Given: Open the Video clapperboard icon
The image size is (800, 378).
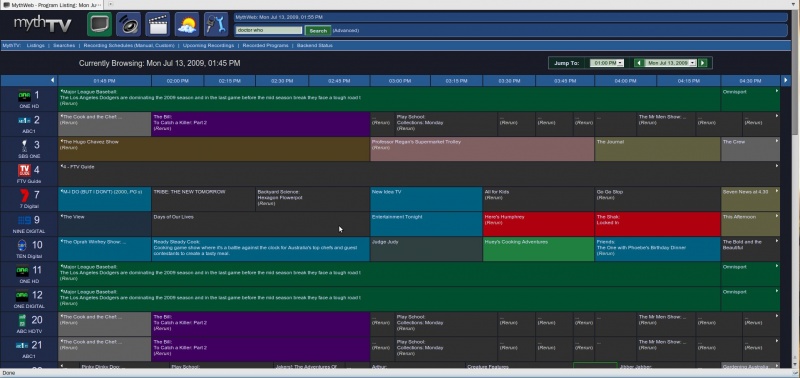Looking at the screenshot, I should pyautogui.click(x=158, y=24).
